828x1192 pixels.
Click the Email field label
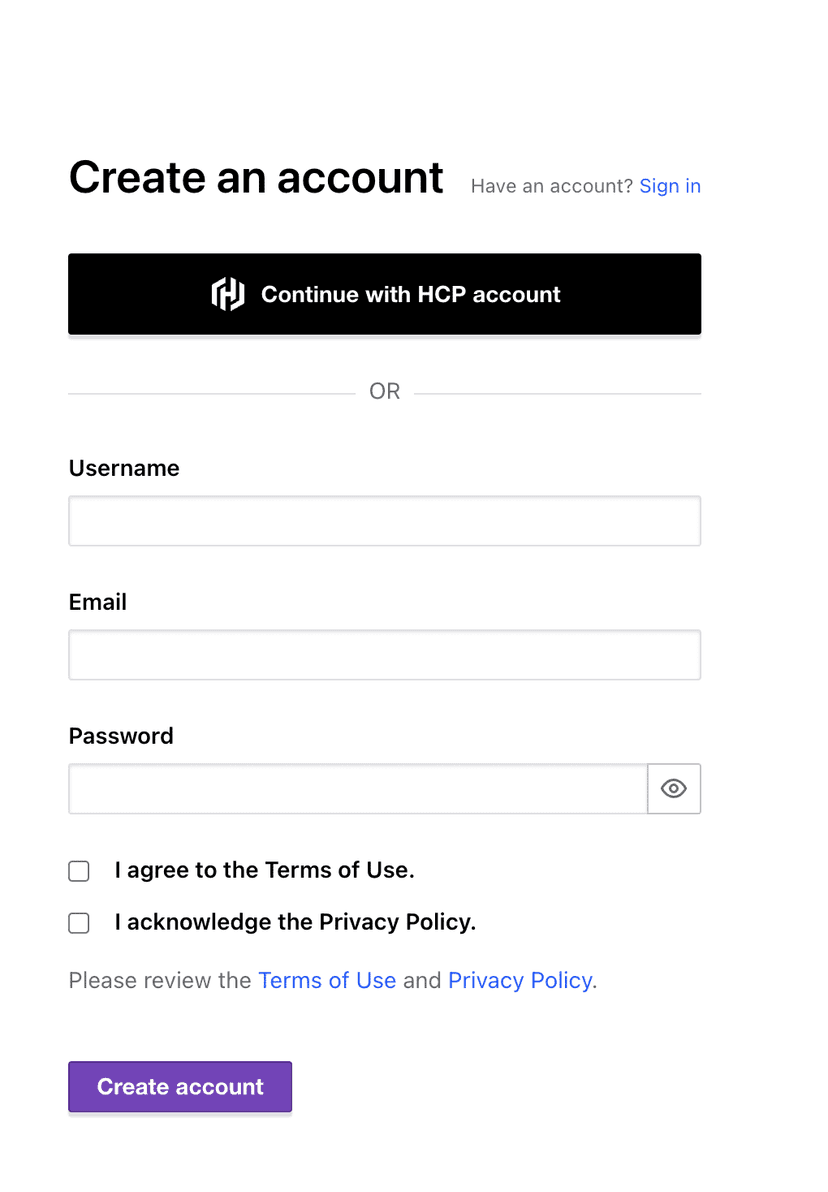coord(97,601)
